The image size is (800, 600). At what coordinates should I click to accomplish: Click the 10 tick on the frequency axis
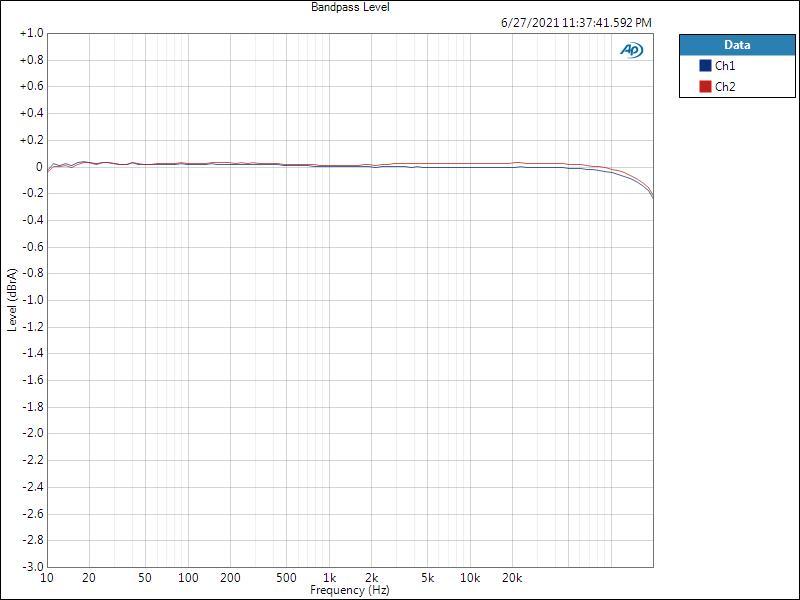click(47, 578)
